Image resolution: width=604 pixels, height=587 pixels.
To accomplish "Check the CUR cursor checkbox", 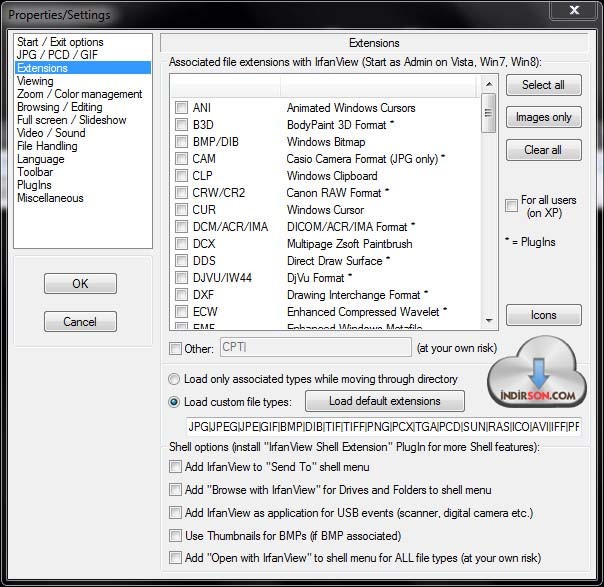I will [181, 210].
